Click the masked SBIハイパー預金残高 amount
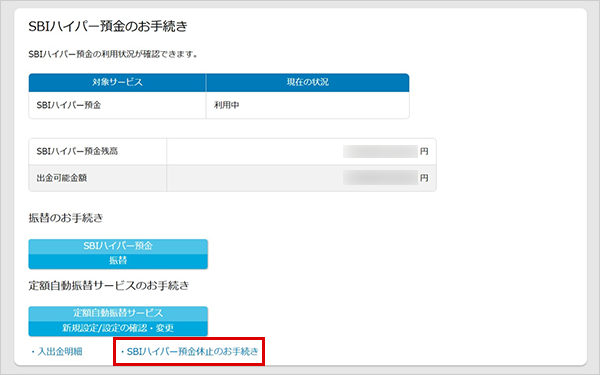 380,152
